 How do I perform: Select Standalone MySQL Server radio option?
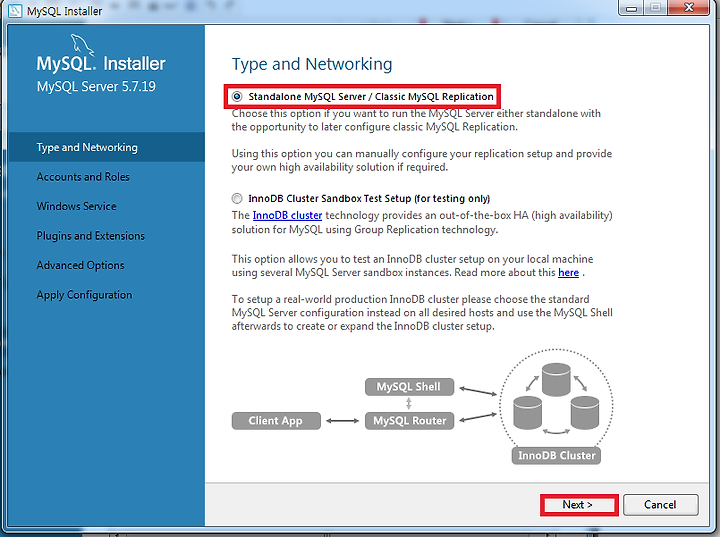pyautogui.click(x=237, y=96)
